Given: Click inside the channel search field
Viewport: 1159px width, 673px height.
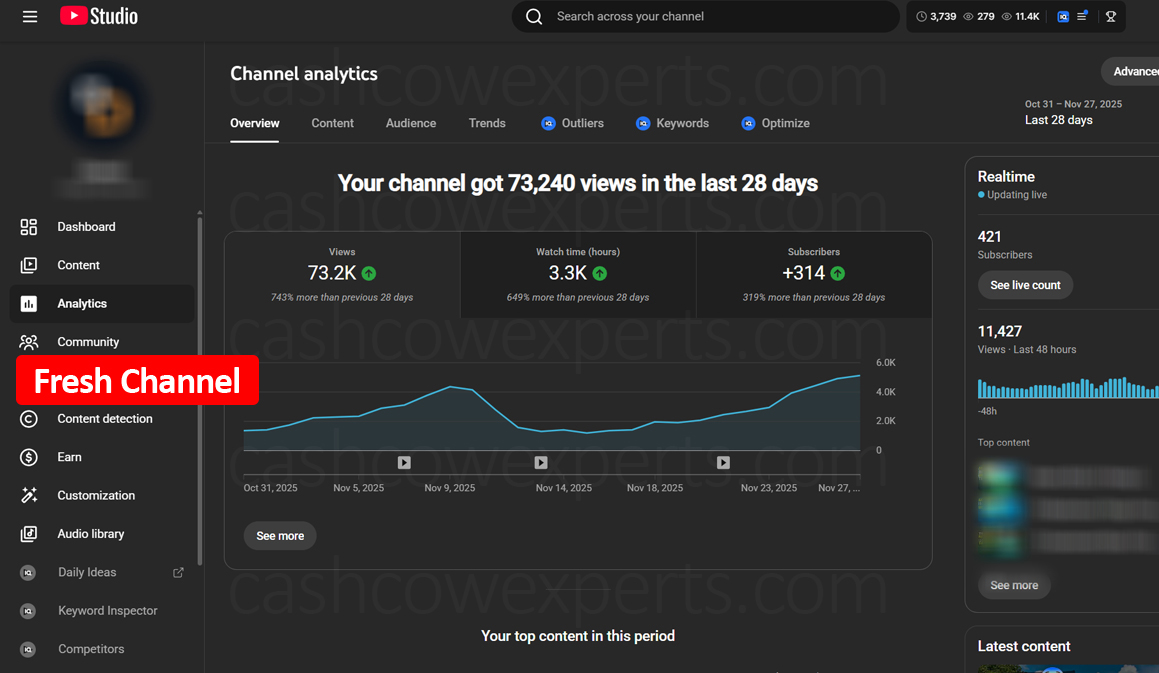Looking at the screenshot, I should [704, 16].
